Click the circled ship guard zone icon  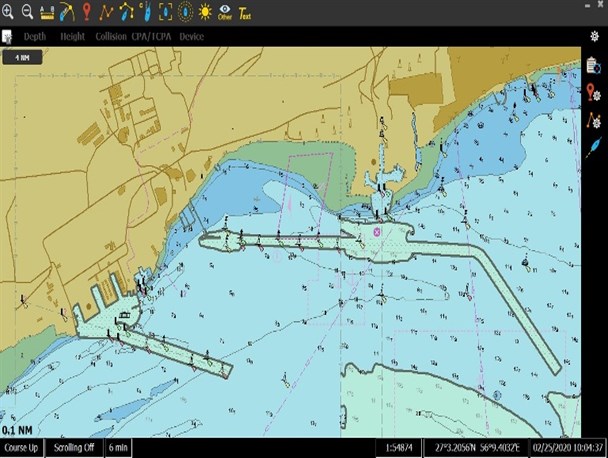[184, 12]
